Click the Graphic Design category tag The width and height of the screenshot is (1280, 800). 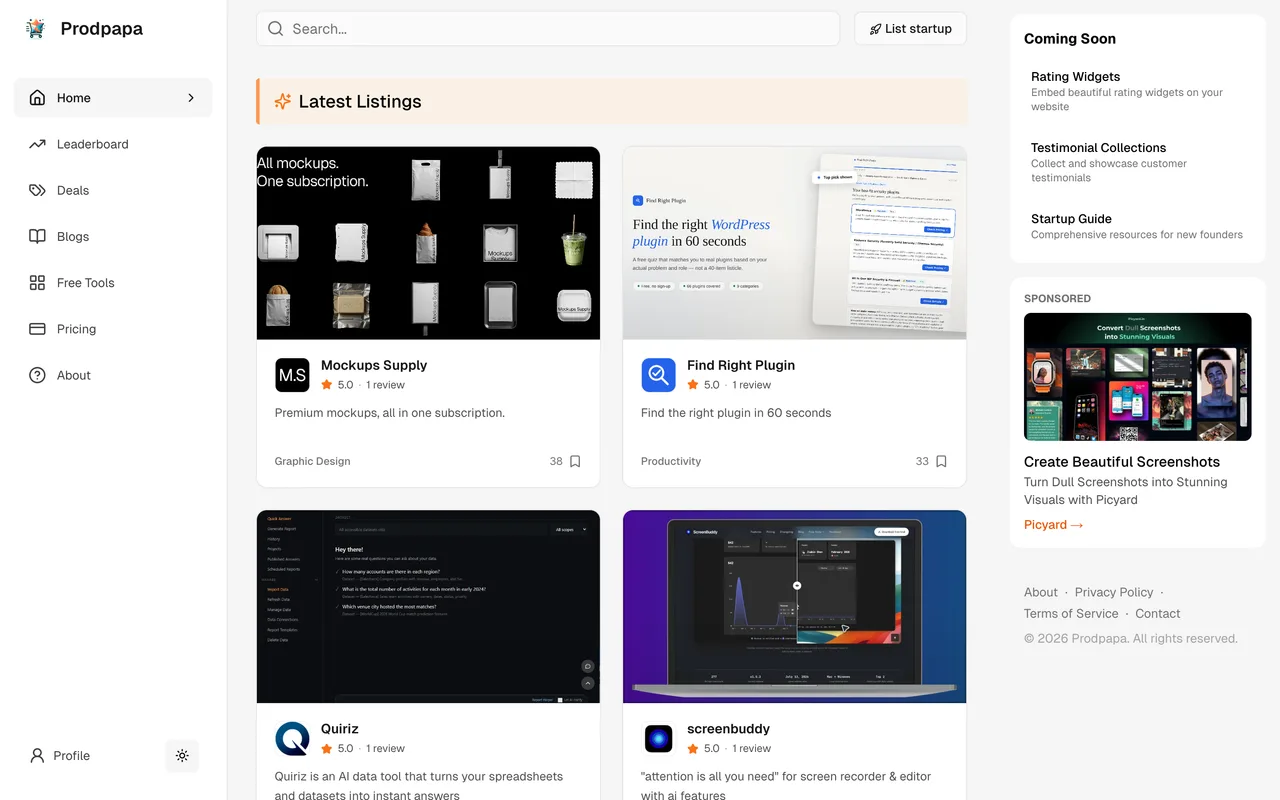(312, 461)
